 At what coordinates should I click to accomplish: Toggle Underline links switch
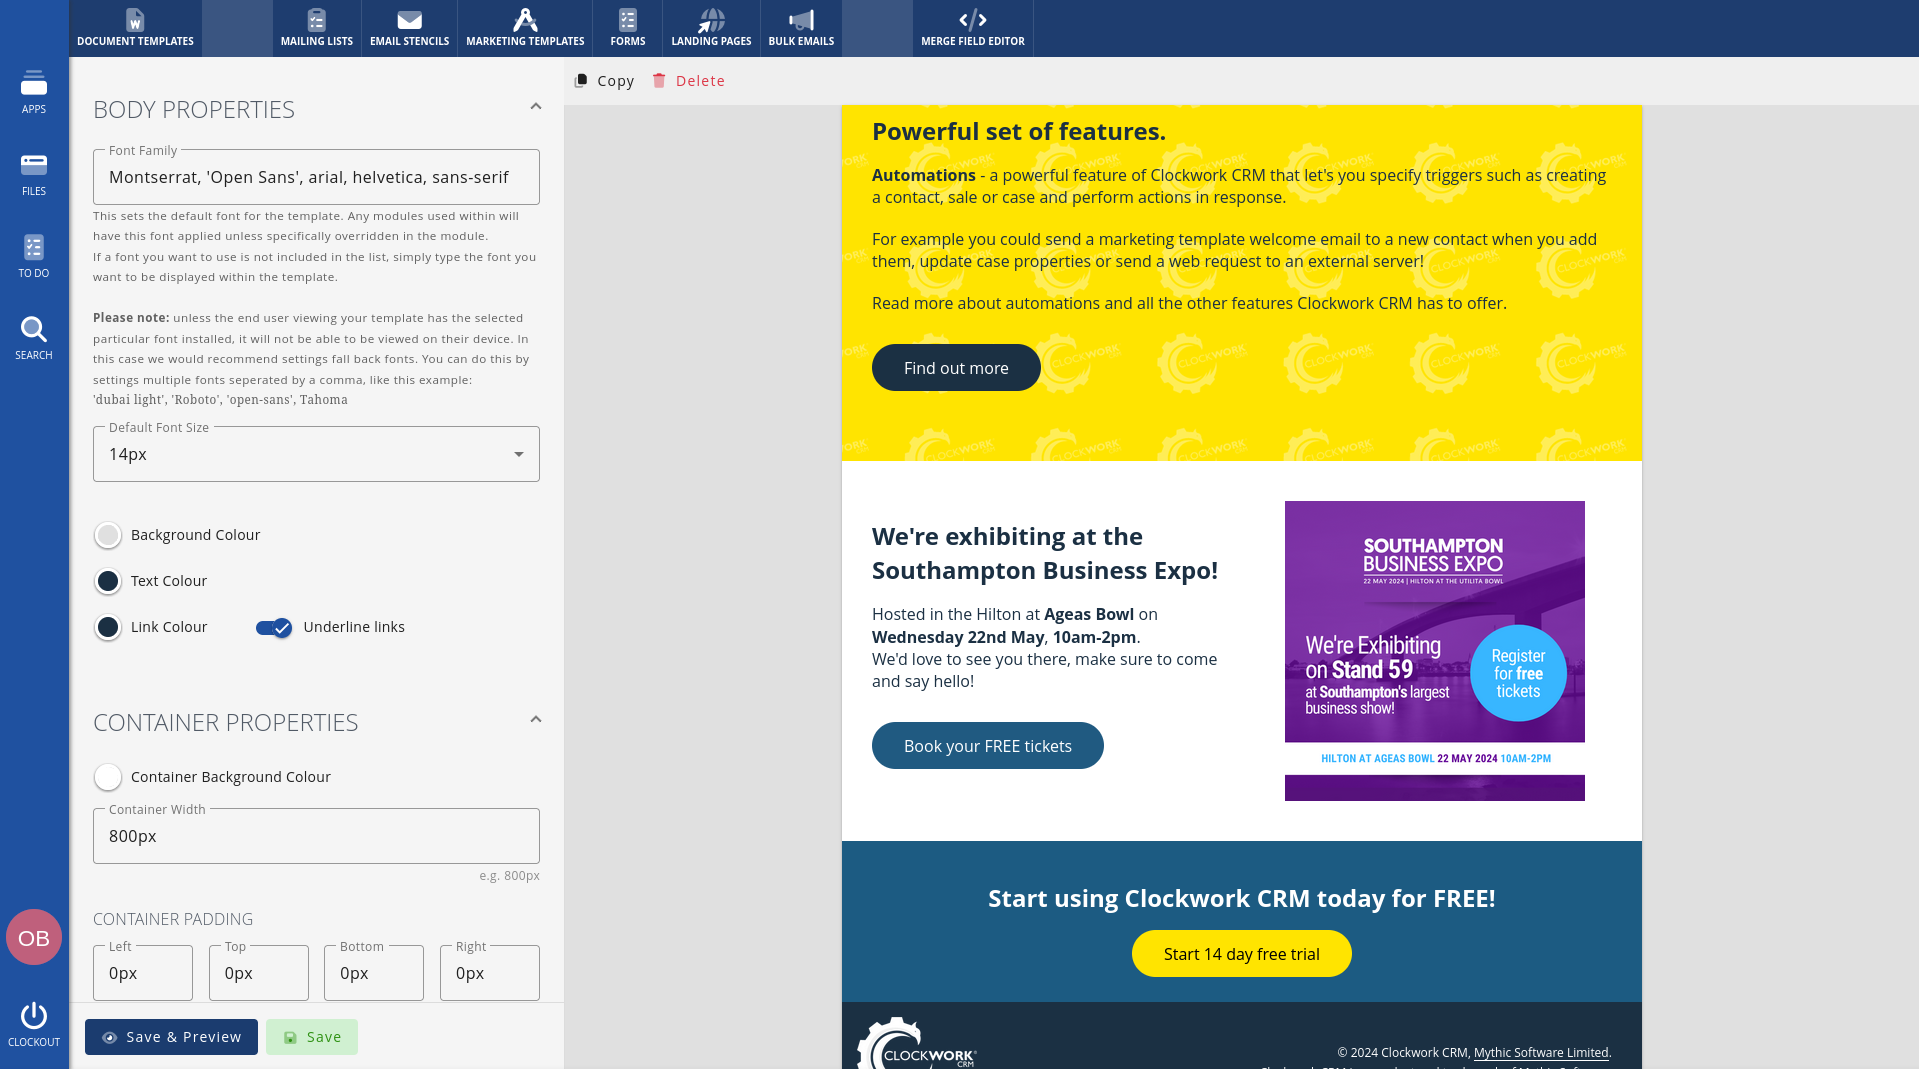click(x=274, y=628)
